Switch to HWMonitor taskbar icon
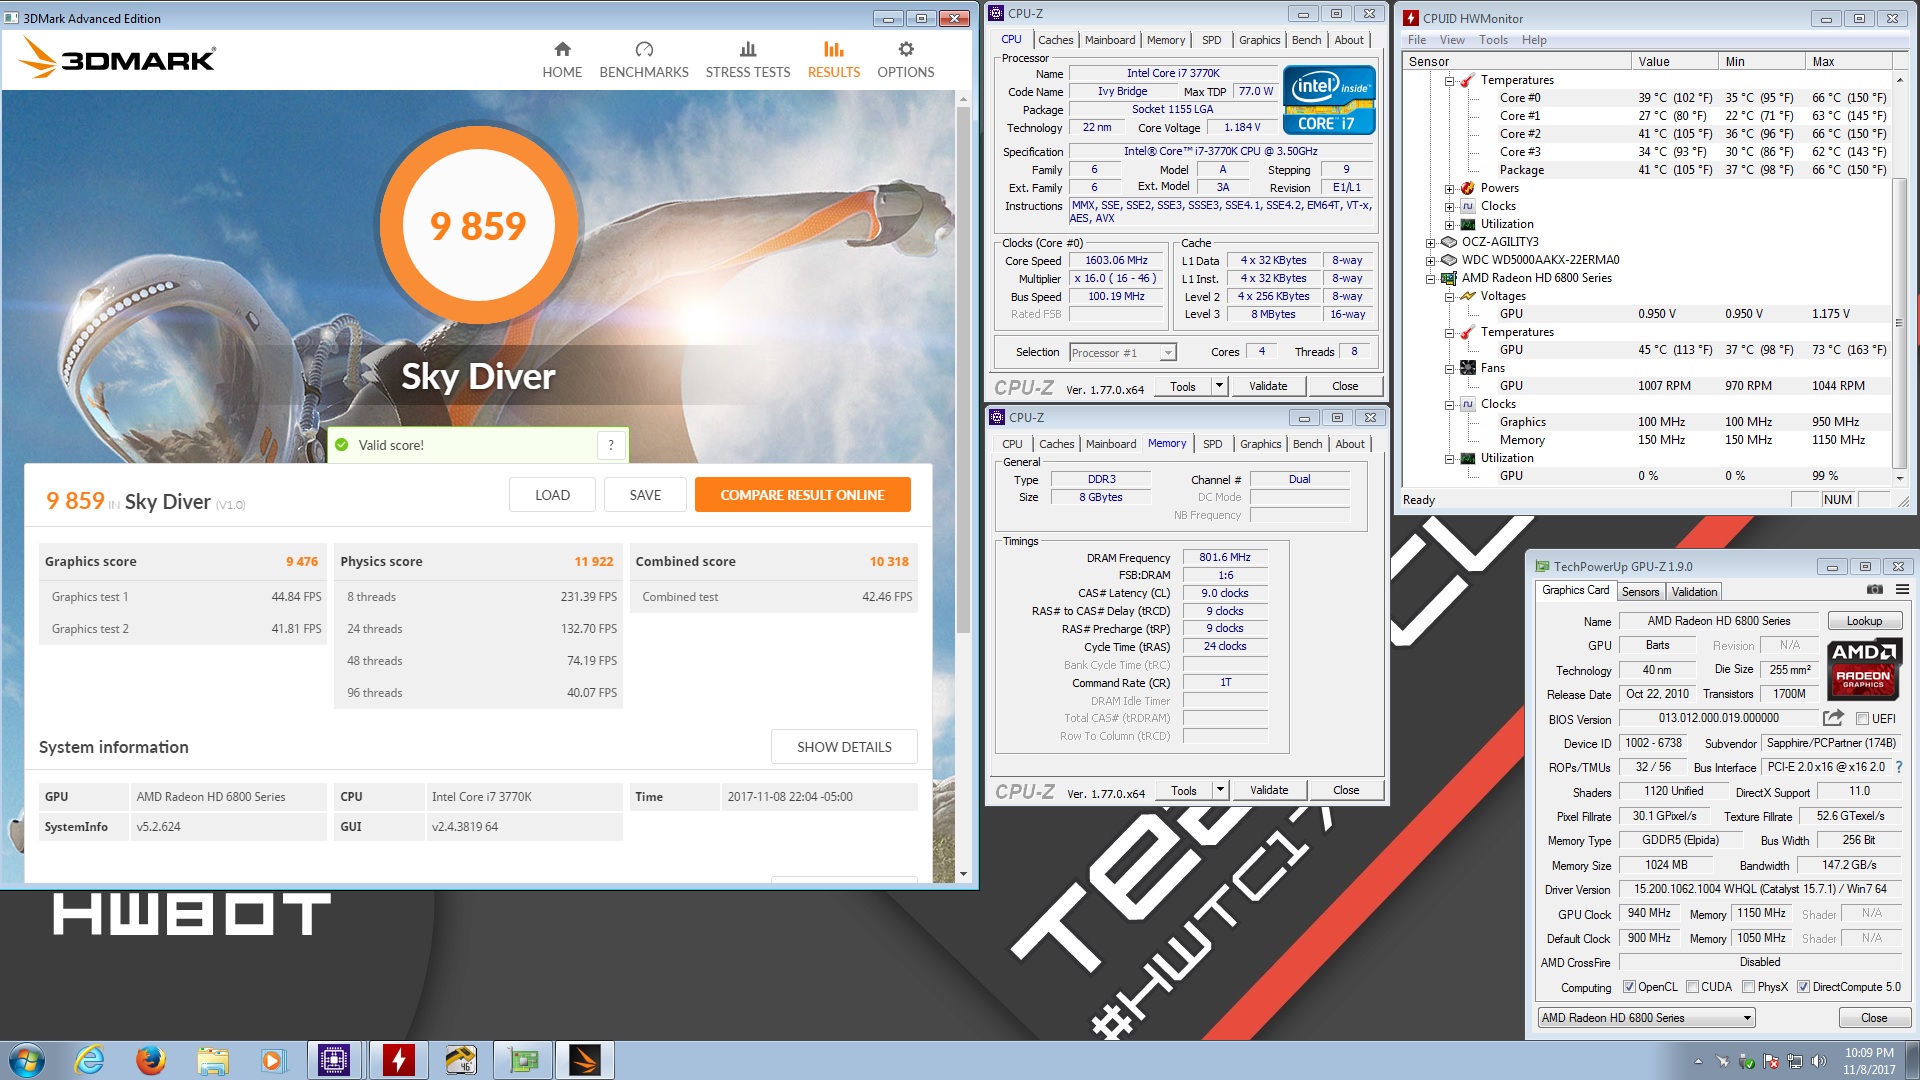The width and height of the screenshot is (1920, 1080). click(x=398, y=1060)
